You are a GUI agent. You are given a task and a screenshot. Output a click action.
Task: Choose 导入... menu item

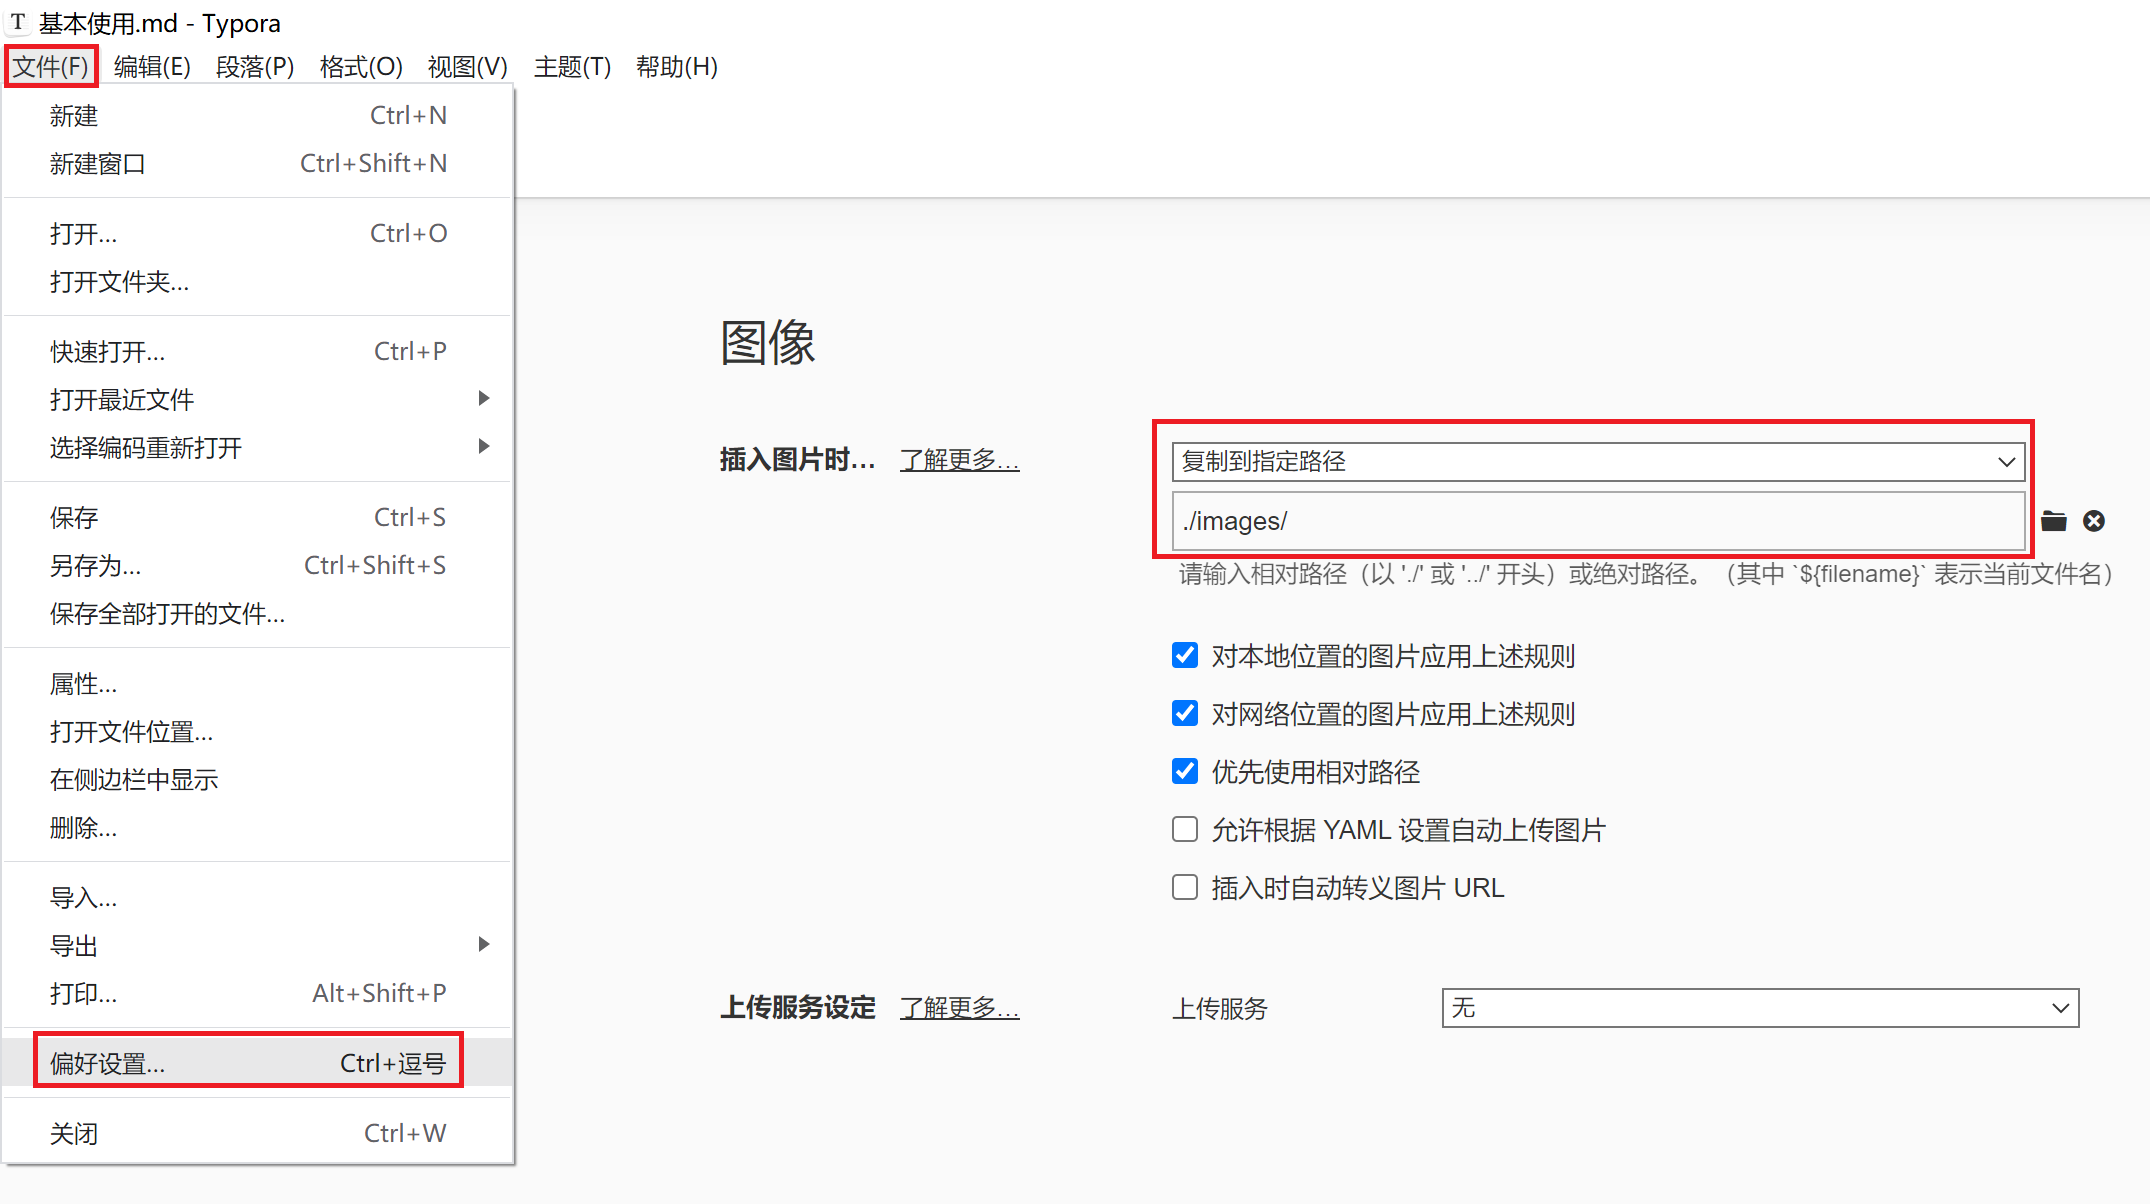258,898
